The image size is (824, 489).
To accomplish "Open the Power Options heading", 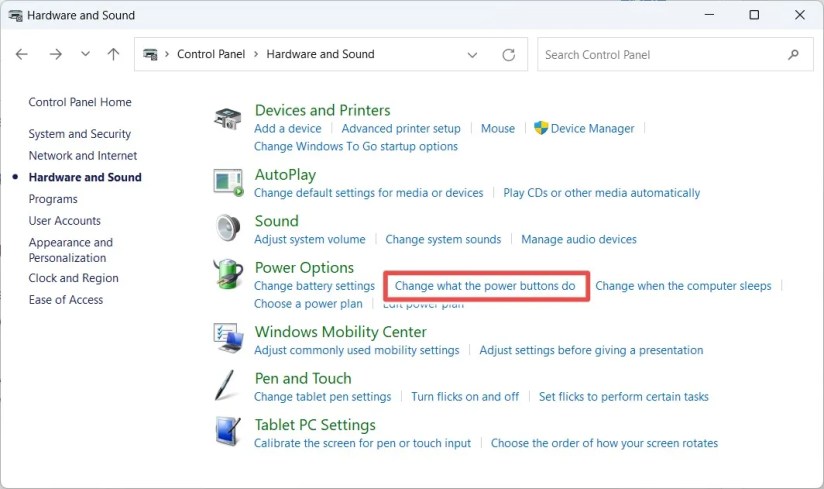I will [x=304, y=268].
